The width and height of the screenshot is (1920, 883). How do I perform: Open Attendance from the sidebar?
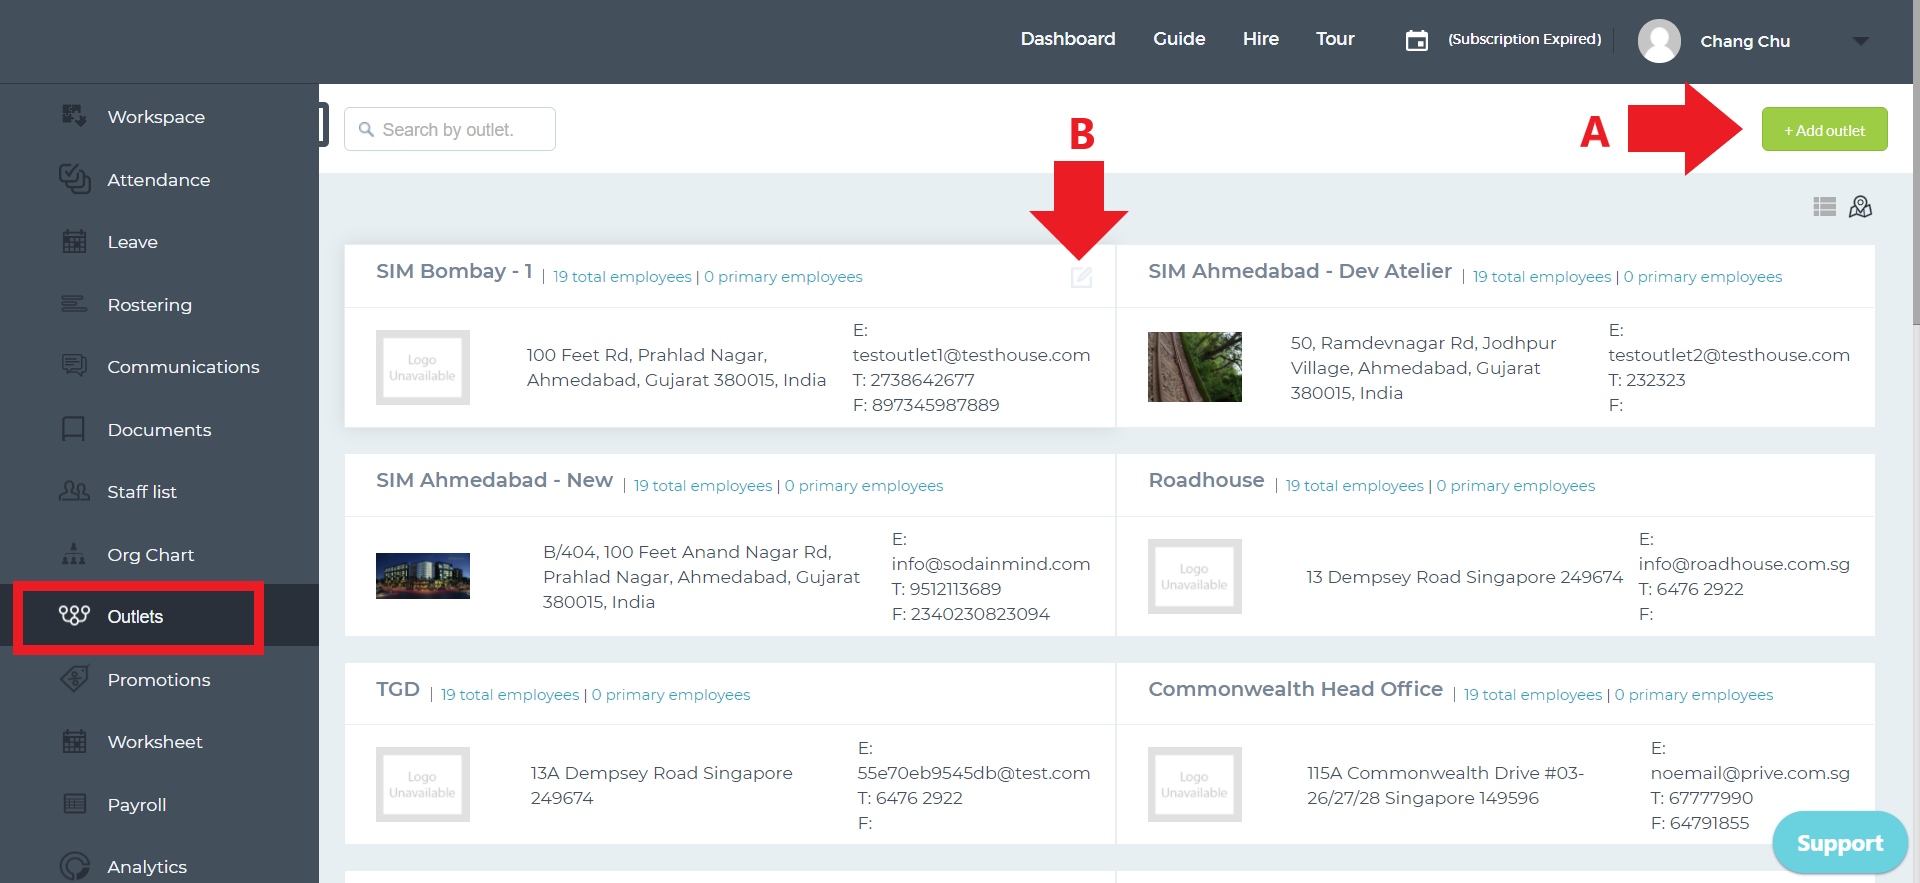coord(159,180)
